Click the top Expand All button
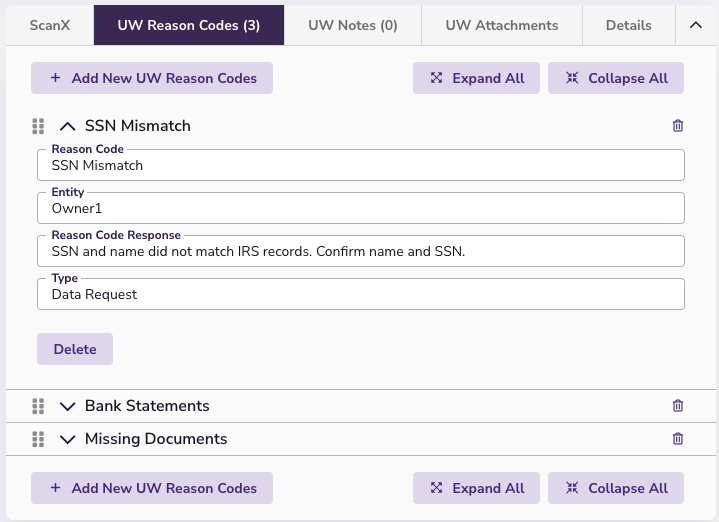The width and height of the screenshot is (719, 522). coord(476,78)
